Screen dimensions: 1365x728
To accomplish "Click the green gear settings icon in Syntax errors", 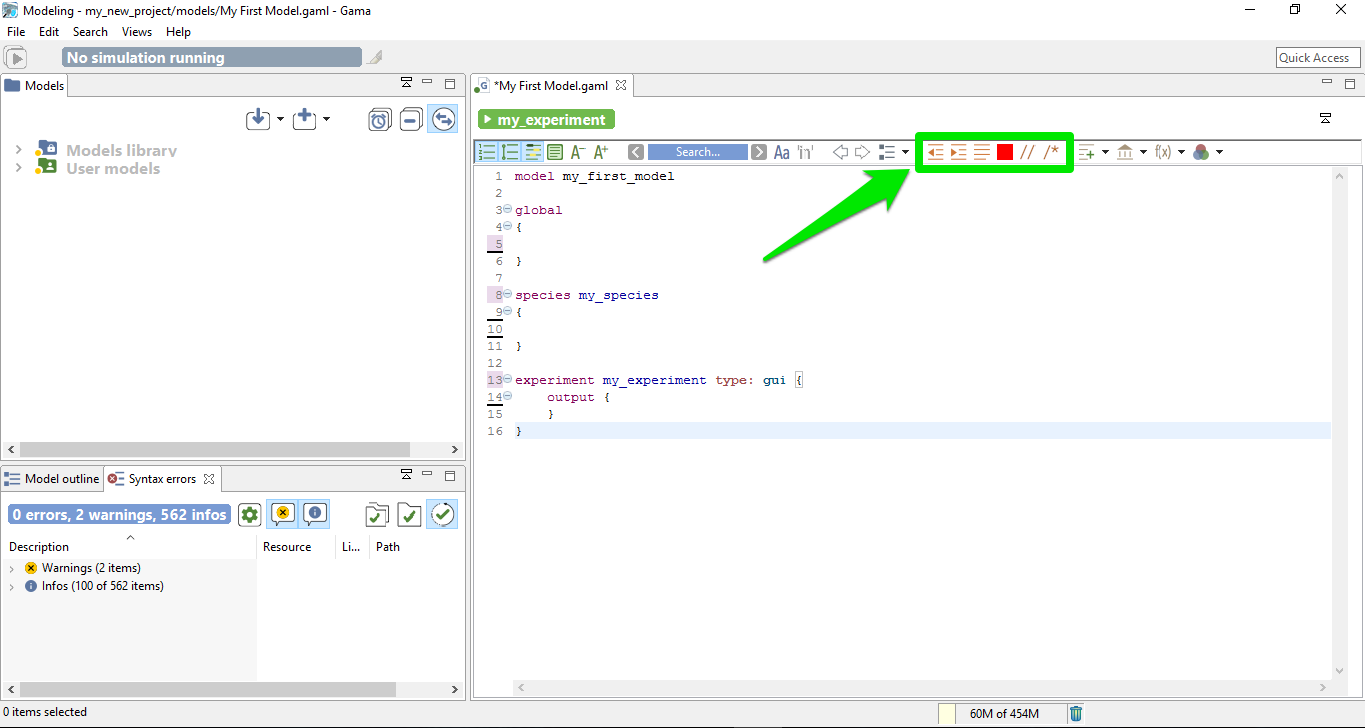I will tap(249, 515).
